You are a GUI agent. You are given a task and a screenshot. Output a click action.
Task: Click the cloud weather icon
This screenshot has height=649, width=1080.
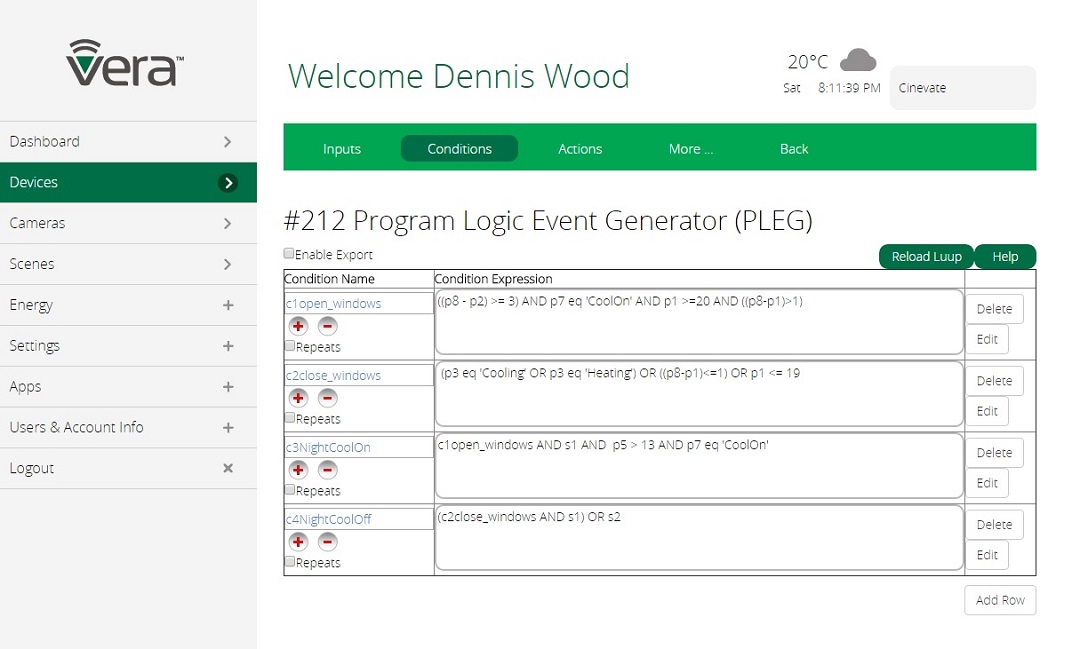pyautogui.click(x=858, y=60)
